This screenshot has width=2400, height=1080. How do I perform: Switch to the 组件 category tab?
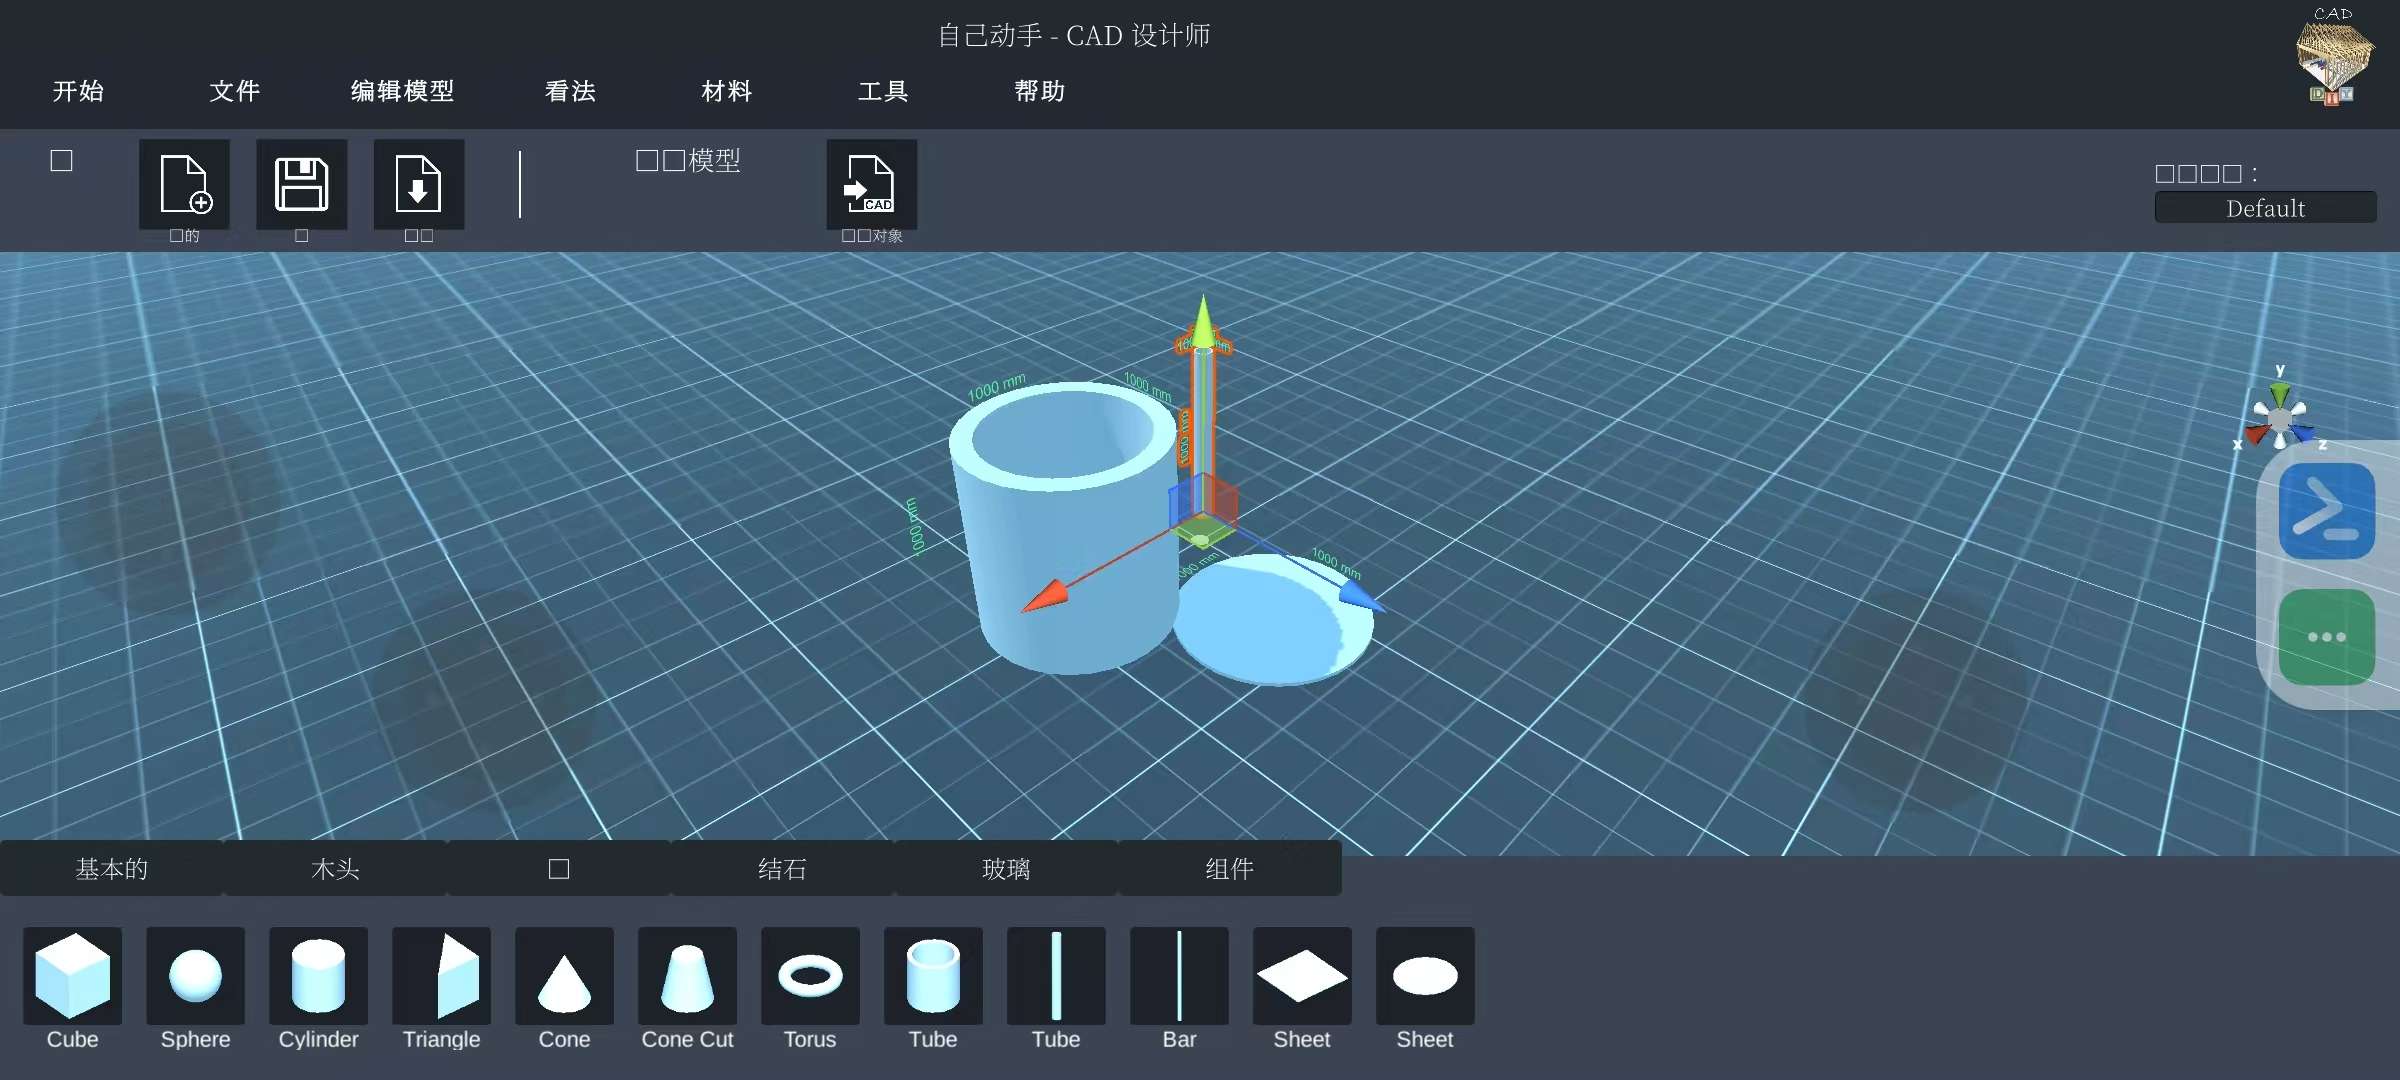pos(1229,868)
